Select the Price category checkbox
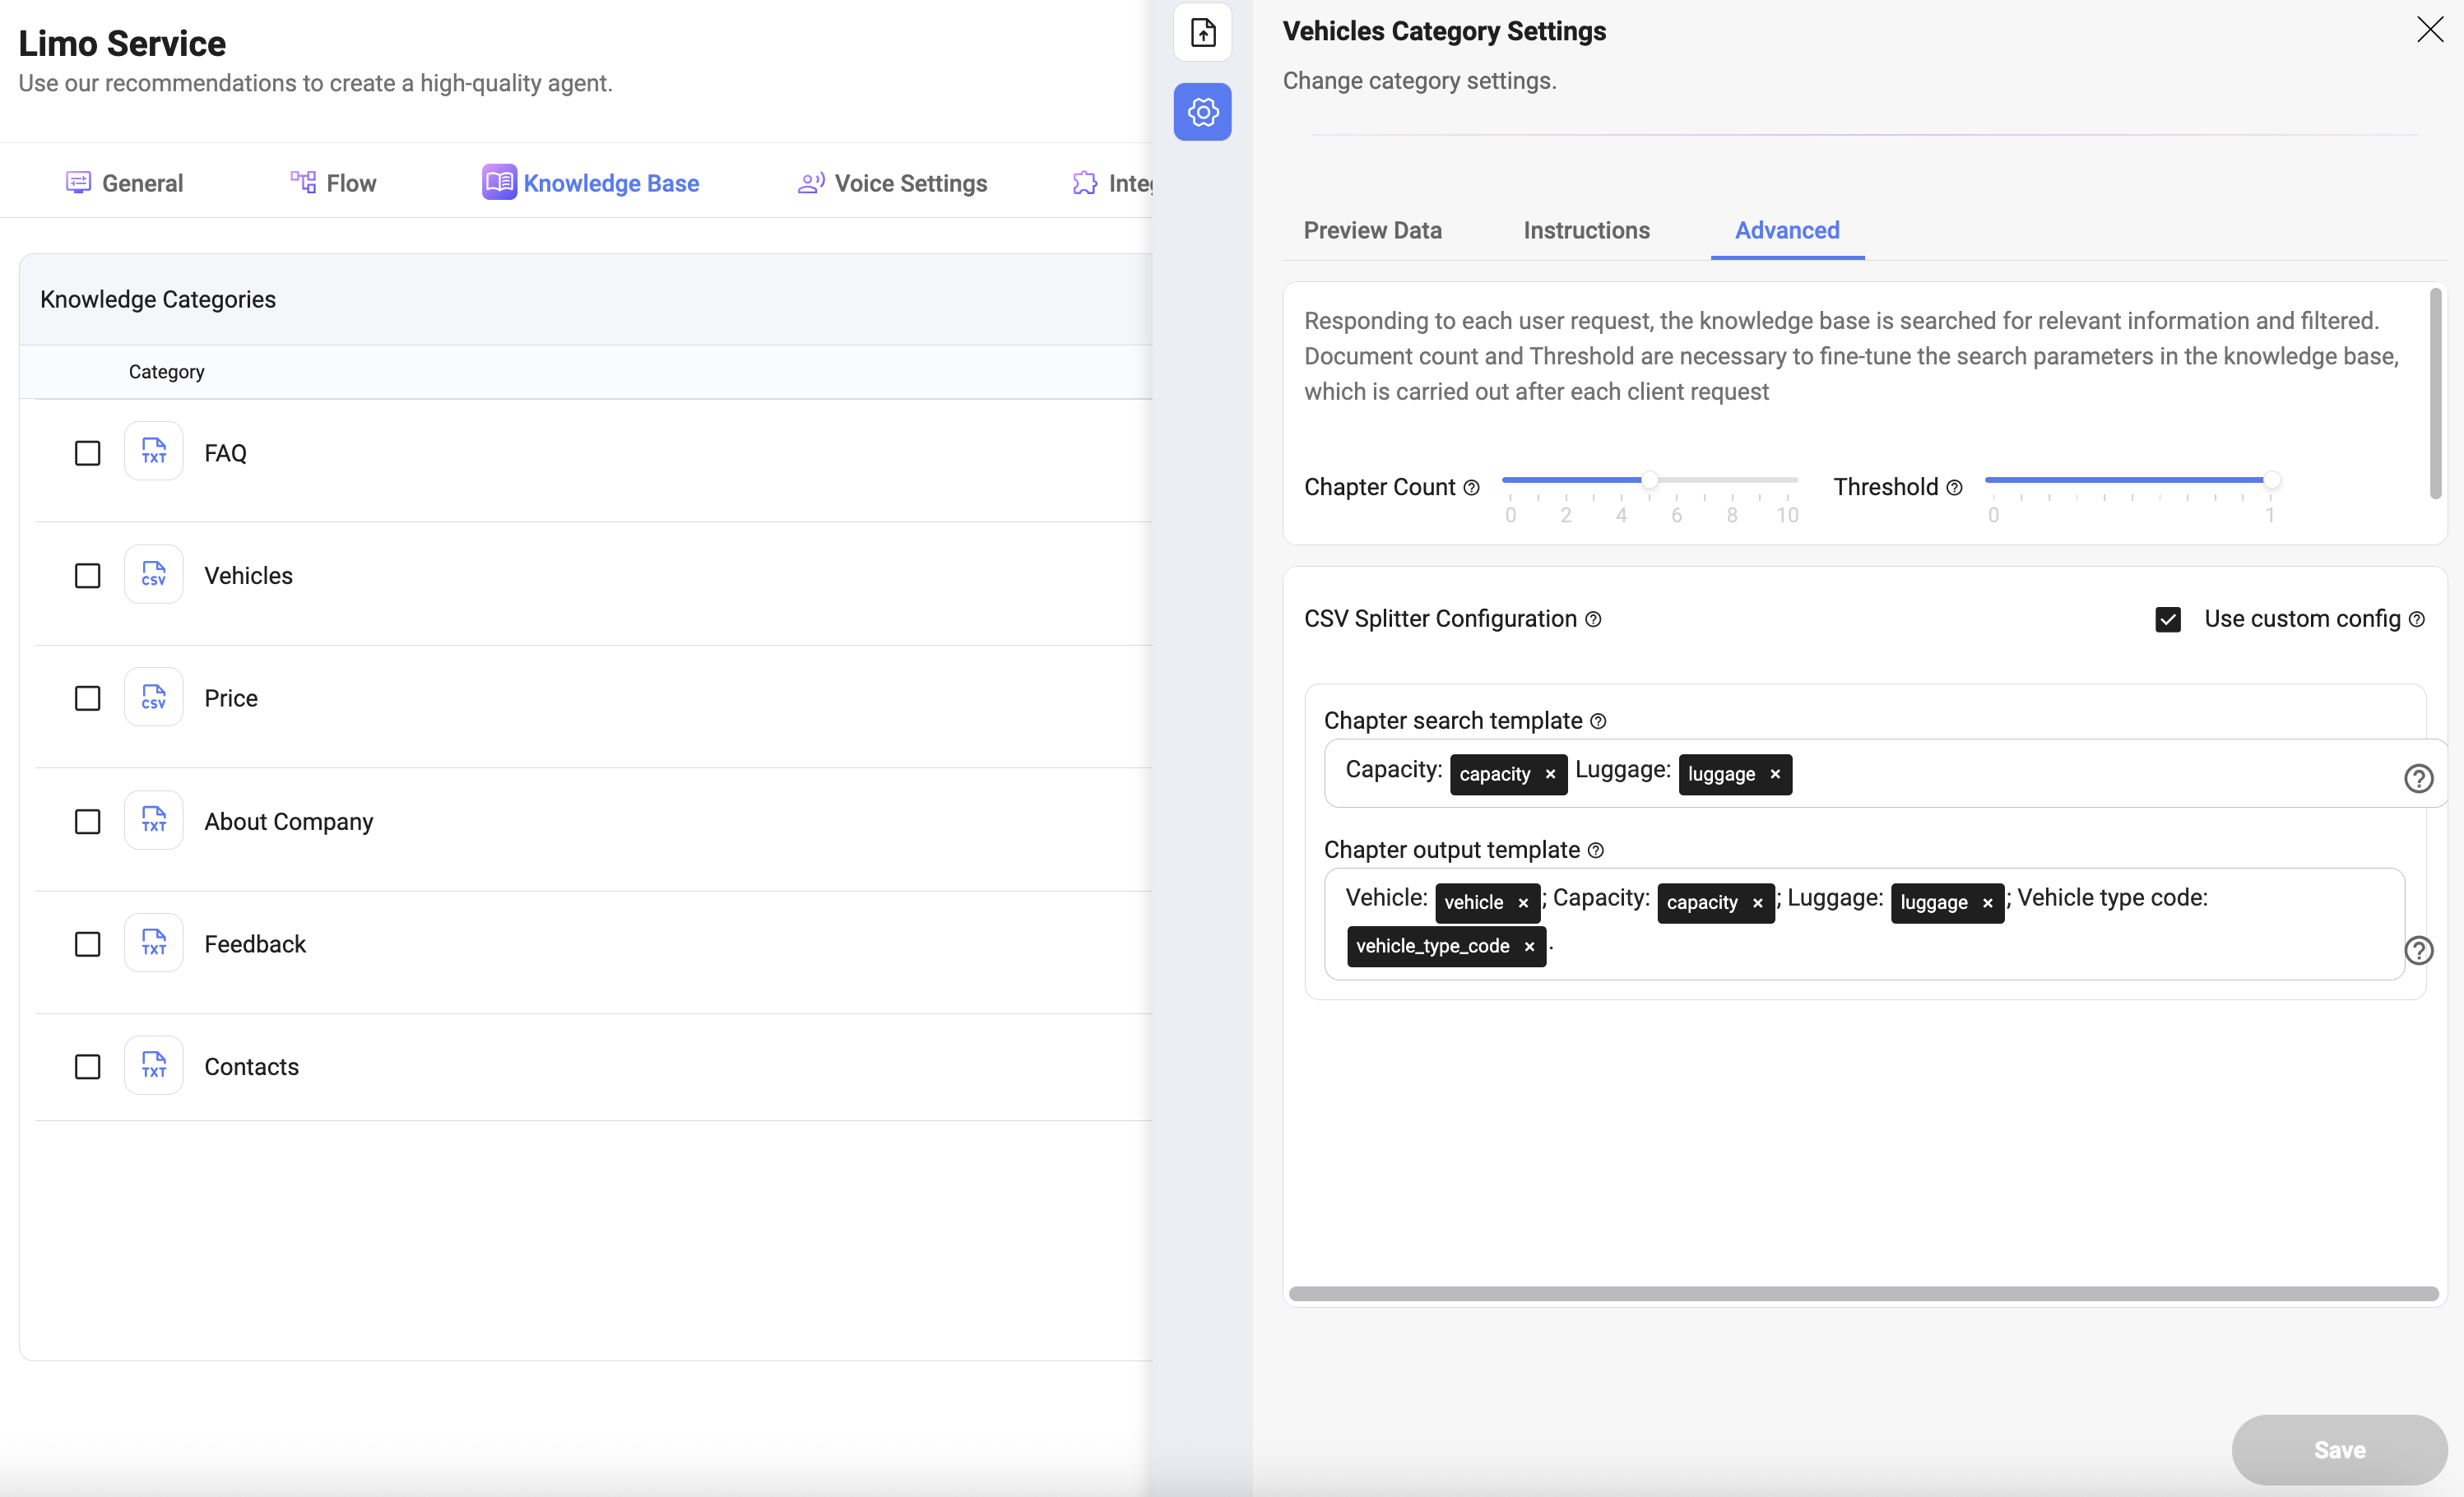This screenshot has height=1497, width=2464. [88, 698]
